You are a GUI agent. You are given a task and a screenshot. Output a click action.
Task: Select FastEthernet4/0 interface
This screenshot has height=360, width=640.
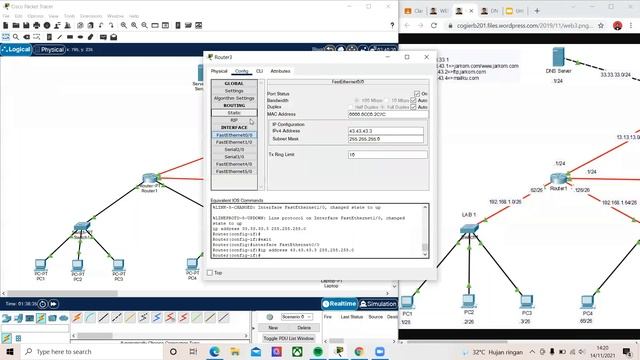(234, 164)
